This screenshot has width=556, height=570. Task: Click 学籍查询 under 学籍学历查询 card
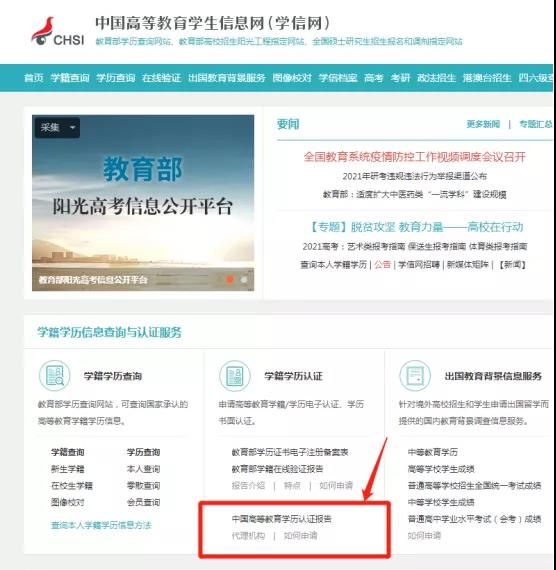68,452
